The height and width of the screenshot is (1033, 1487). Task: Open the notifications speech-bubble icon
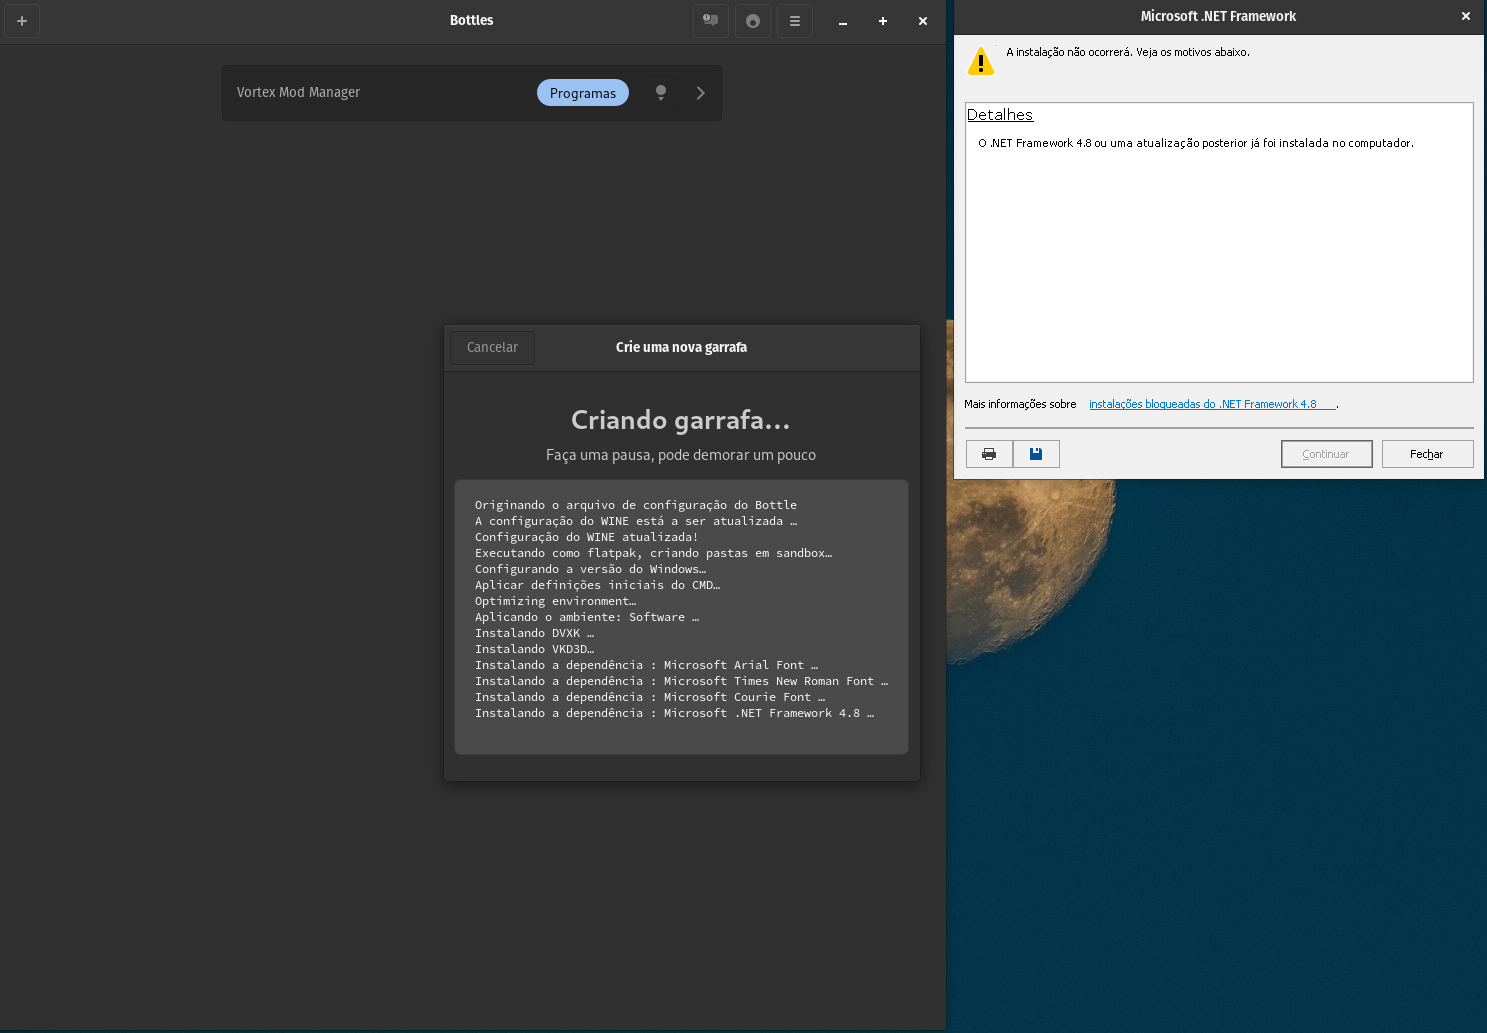(x=710, y=20)
